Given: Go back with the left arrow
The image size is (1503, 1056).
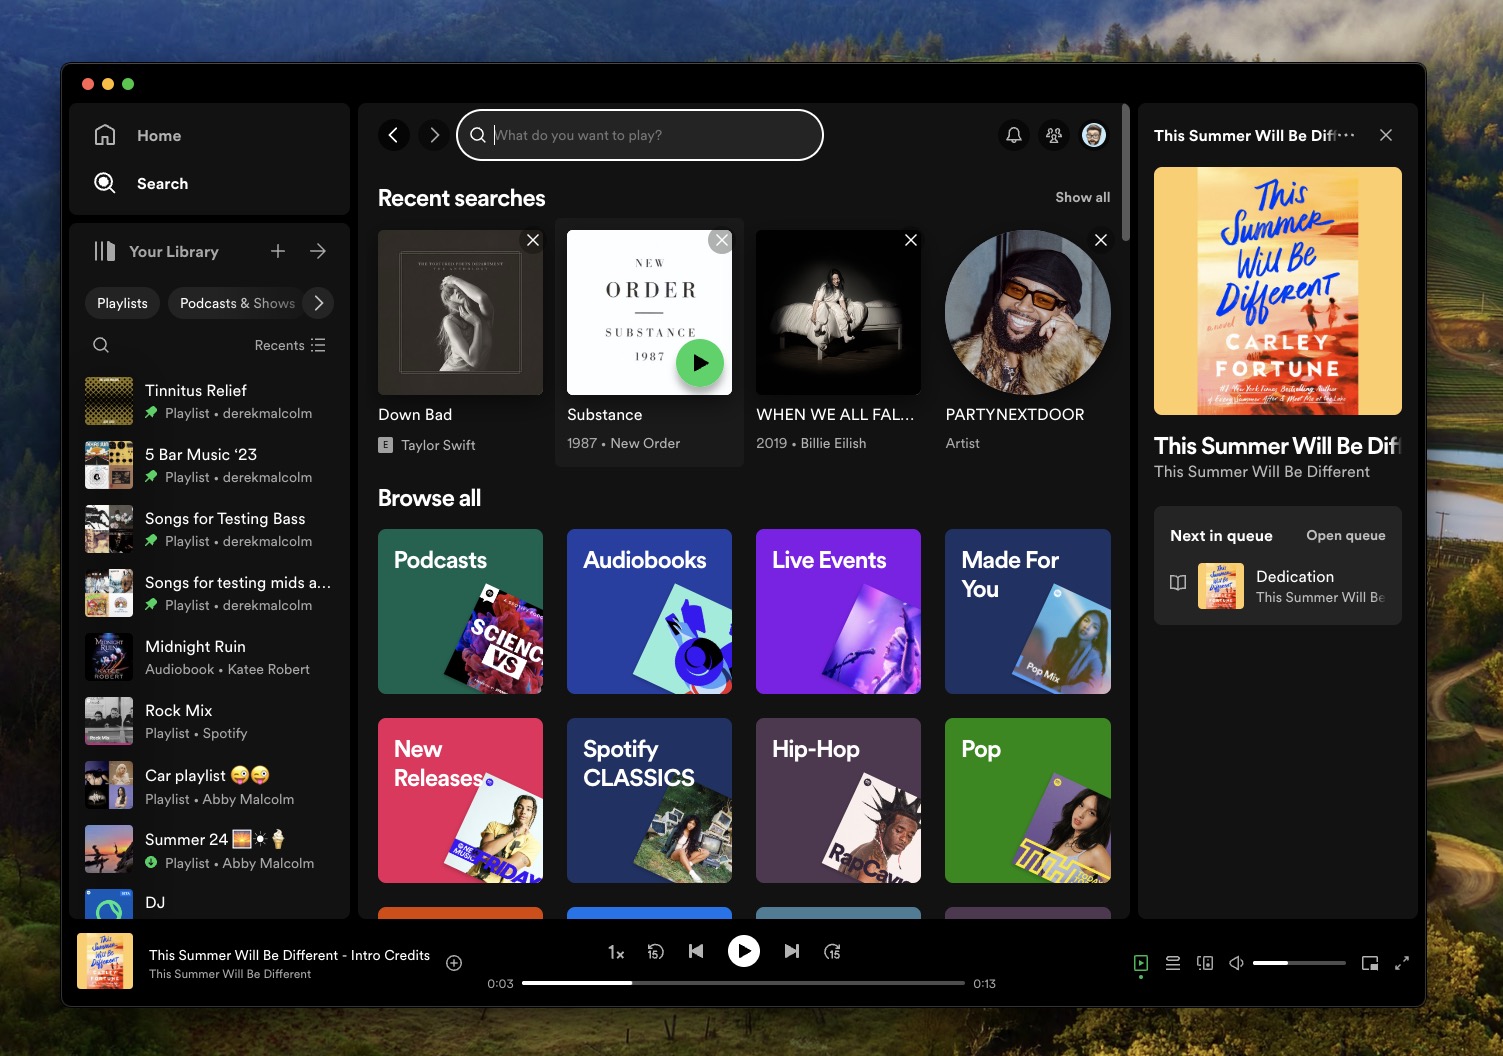Looking at the screenshot, I should (394, 135).
